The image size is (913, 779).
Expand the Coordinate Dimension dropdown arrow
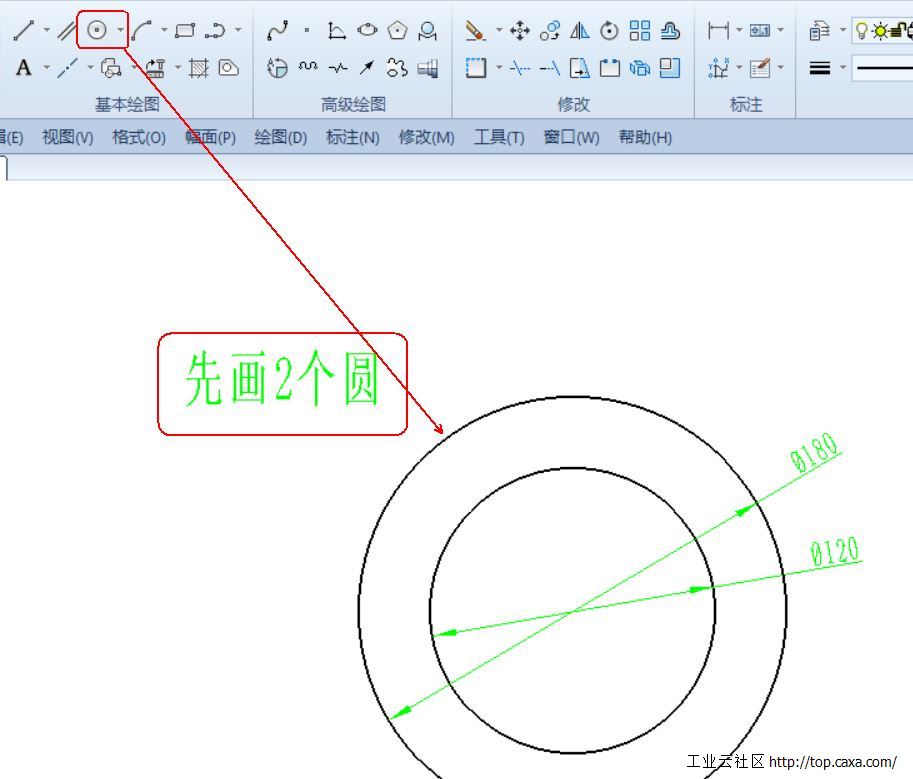pos(739,67)
